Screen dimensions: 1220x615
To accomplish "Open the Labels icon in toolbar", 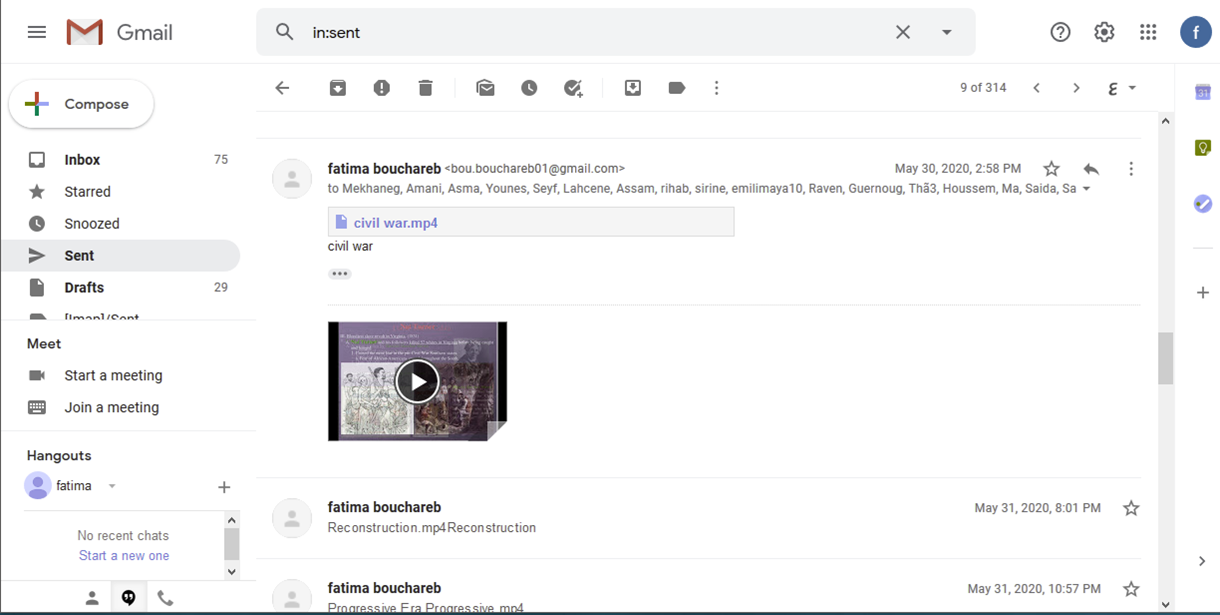I will [x=677, y=88].
